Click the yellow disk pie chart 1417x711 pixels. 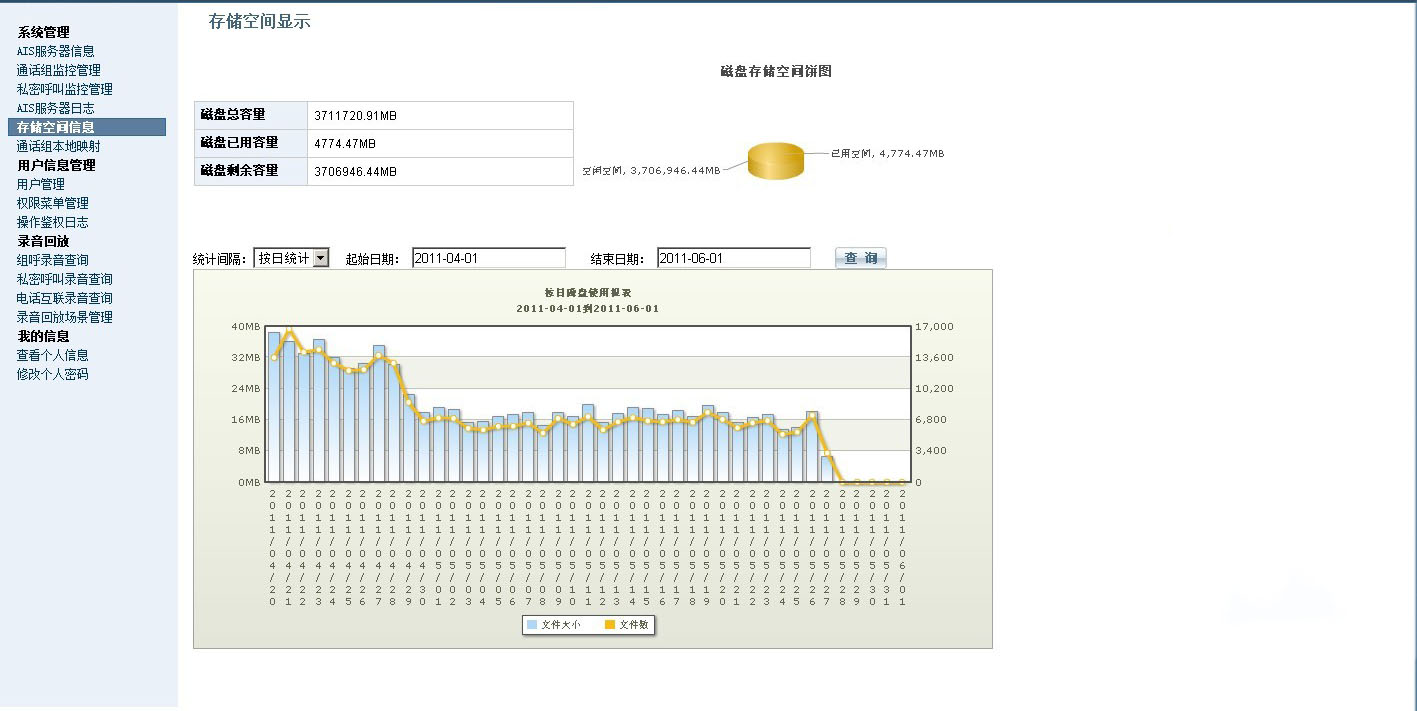tap(776, 162)
